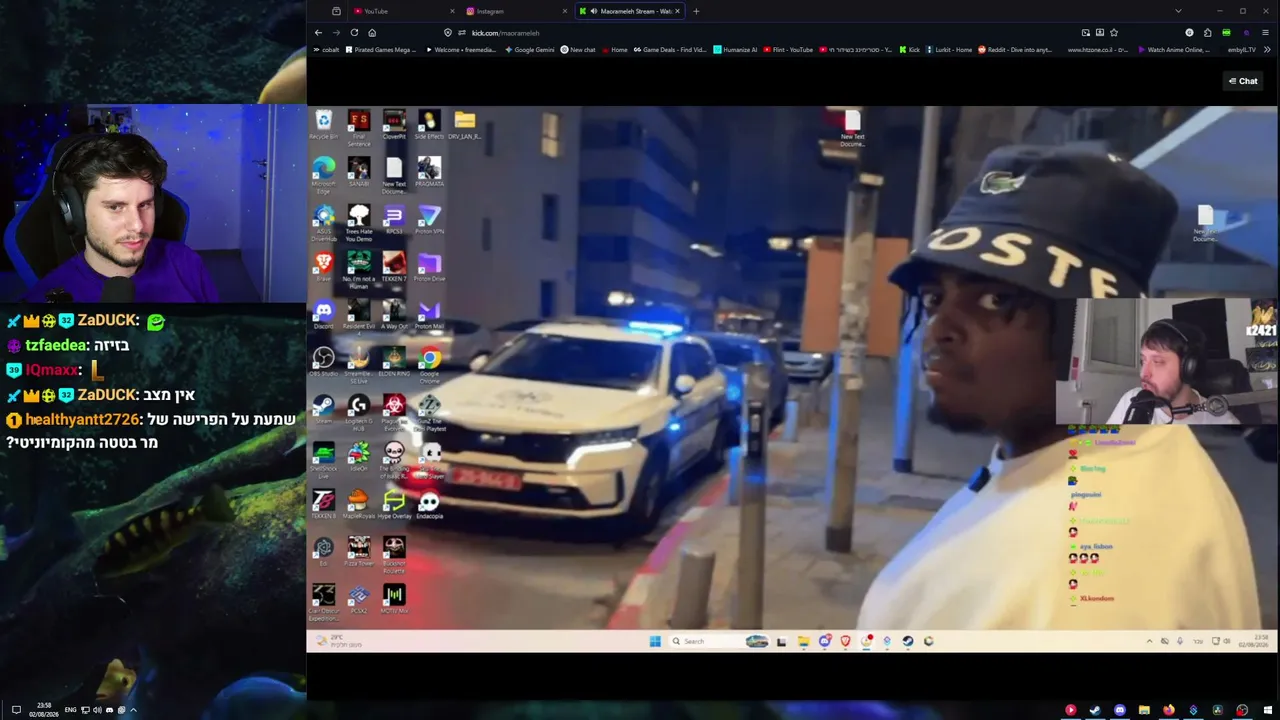The height and width of the screenshot is (720, 1280).
Task: Open a new browser tab
Action: [696, 11]
